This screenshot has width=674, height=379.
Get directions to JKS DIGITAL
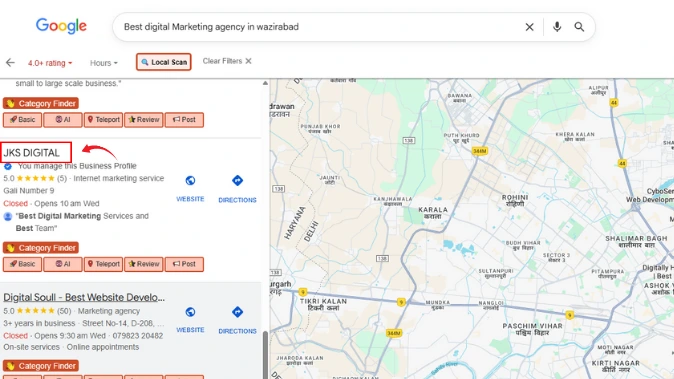pyautogui.click(x=237, y=180)
